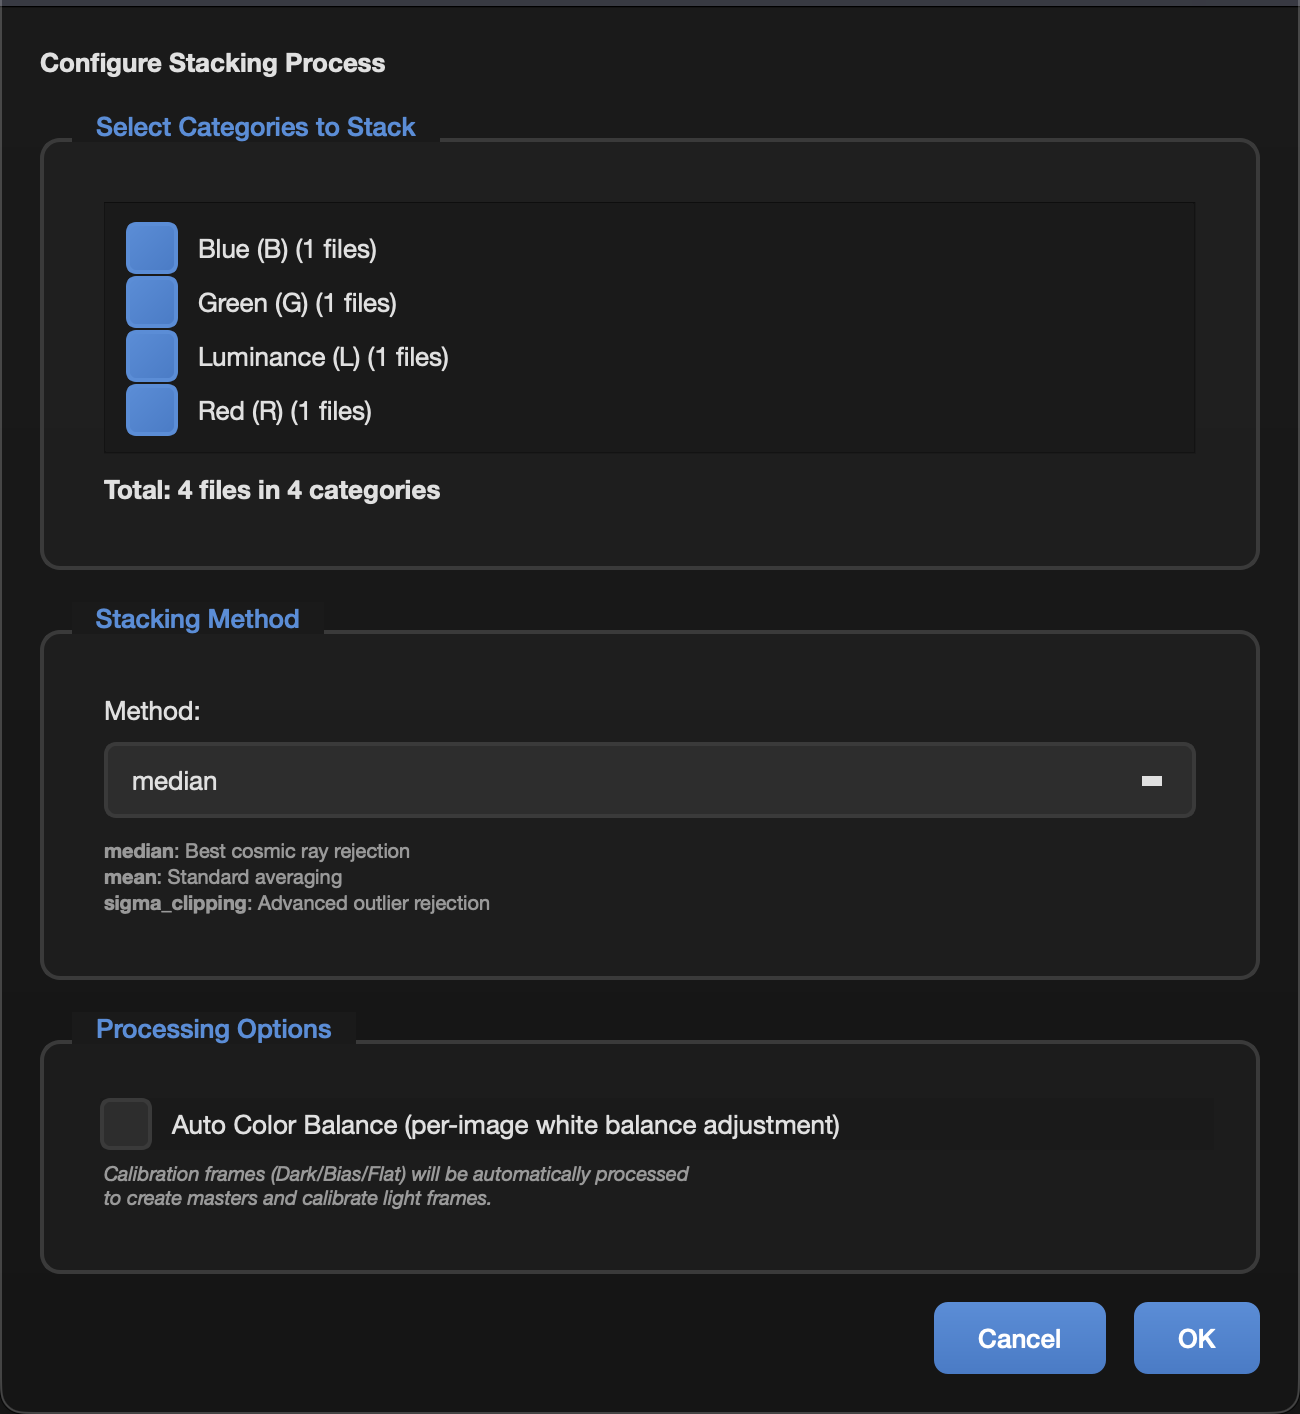Open the stacking Method dropdown
Viewport: 1300px width, 1414px height.
click(649, 780)
